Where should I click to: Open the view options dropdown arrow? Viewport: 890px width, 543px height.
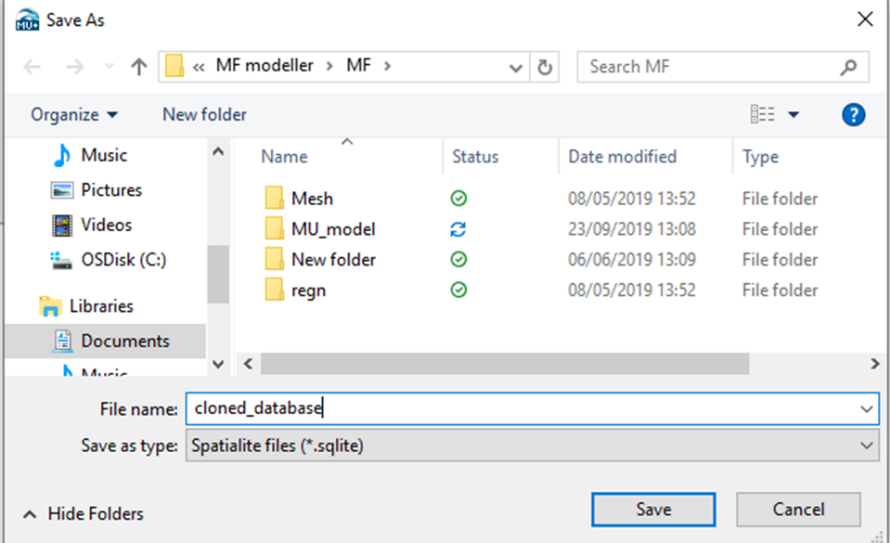pyautogui.click(x=793, y=115)
